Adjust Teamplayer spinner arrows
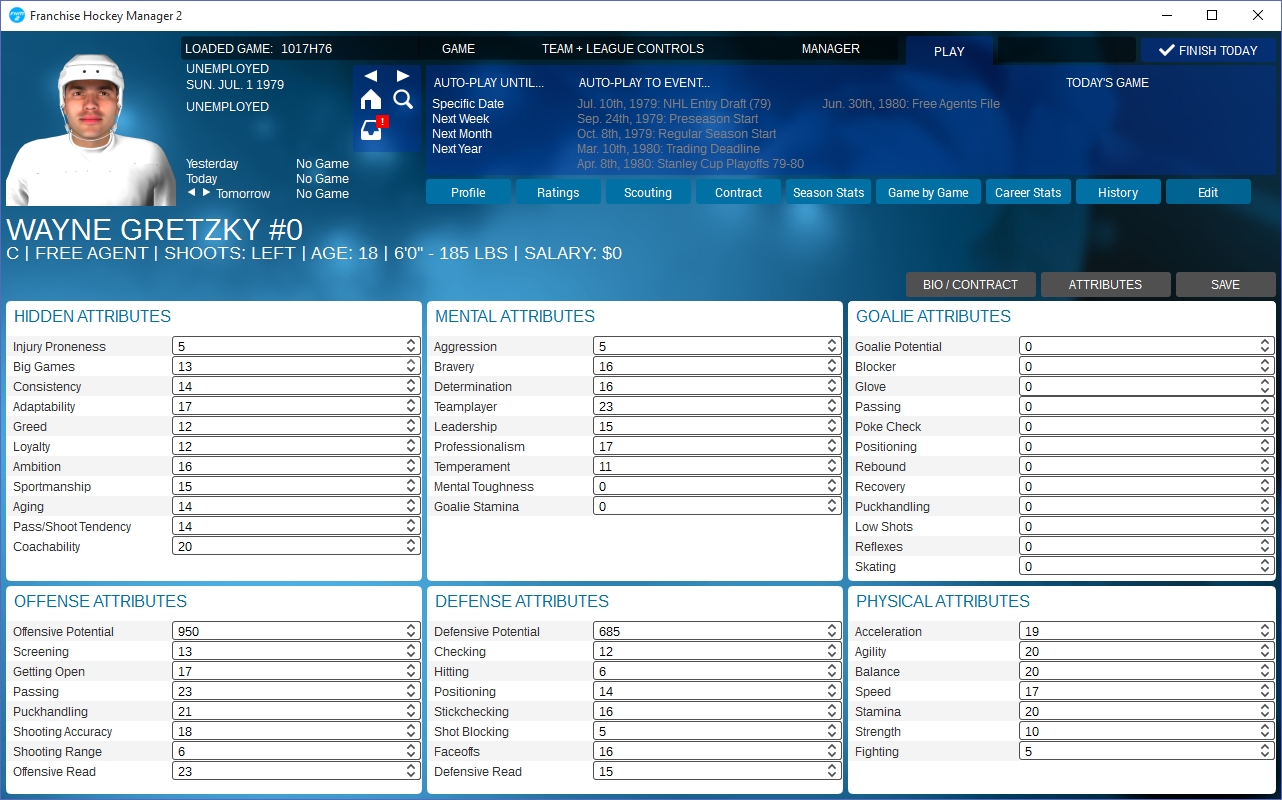This screenshot has height=800, width=1282. (x=832, y=406)
